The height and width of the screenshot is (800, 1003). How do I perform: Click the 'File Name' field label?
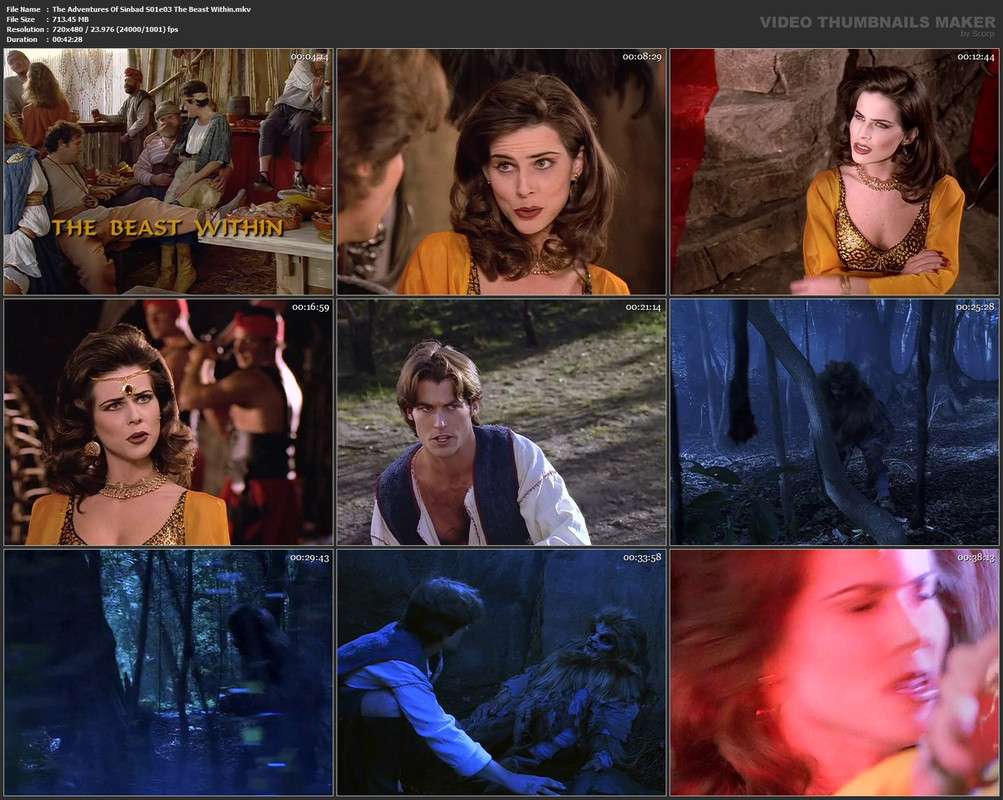click(x=24, y=10)
